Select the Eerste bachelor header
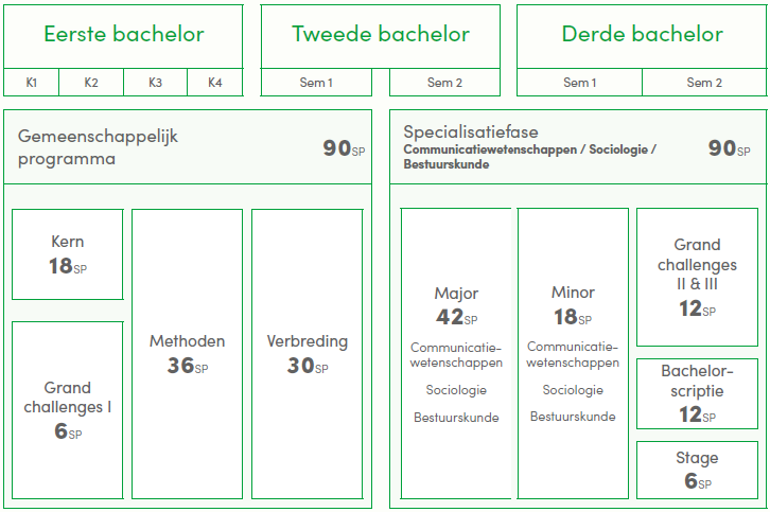This screenshot has width=770, height=512. tap(123, 35)
